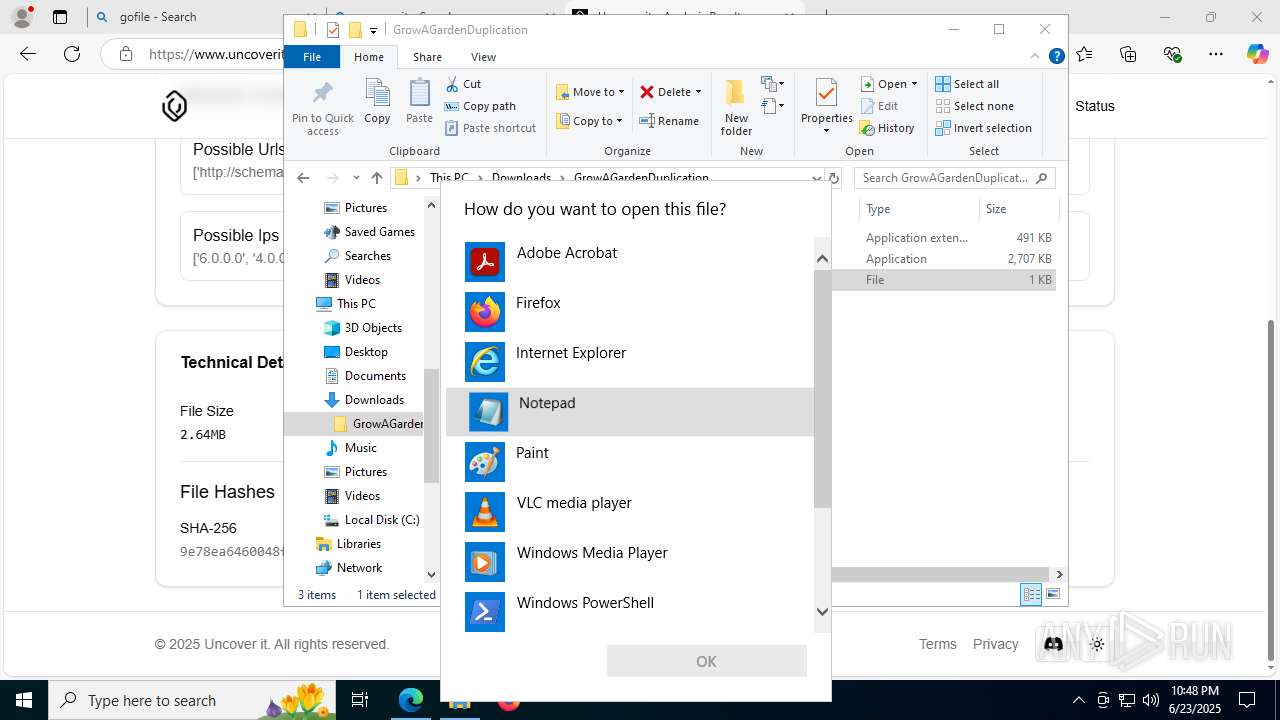Switch to the Home ribbon tab
Screen dimensions: 1280x720
coord(368,57)
